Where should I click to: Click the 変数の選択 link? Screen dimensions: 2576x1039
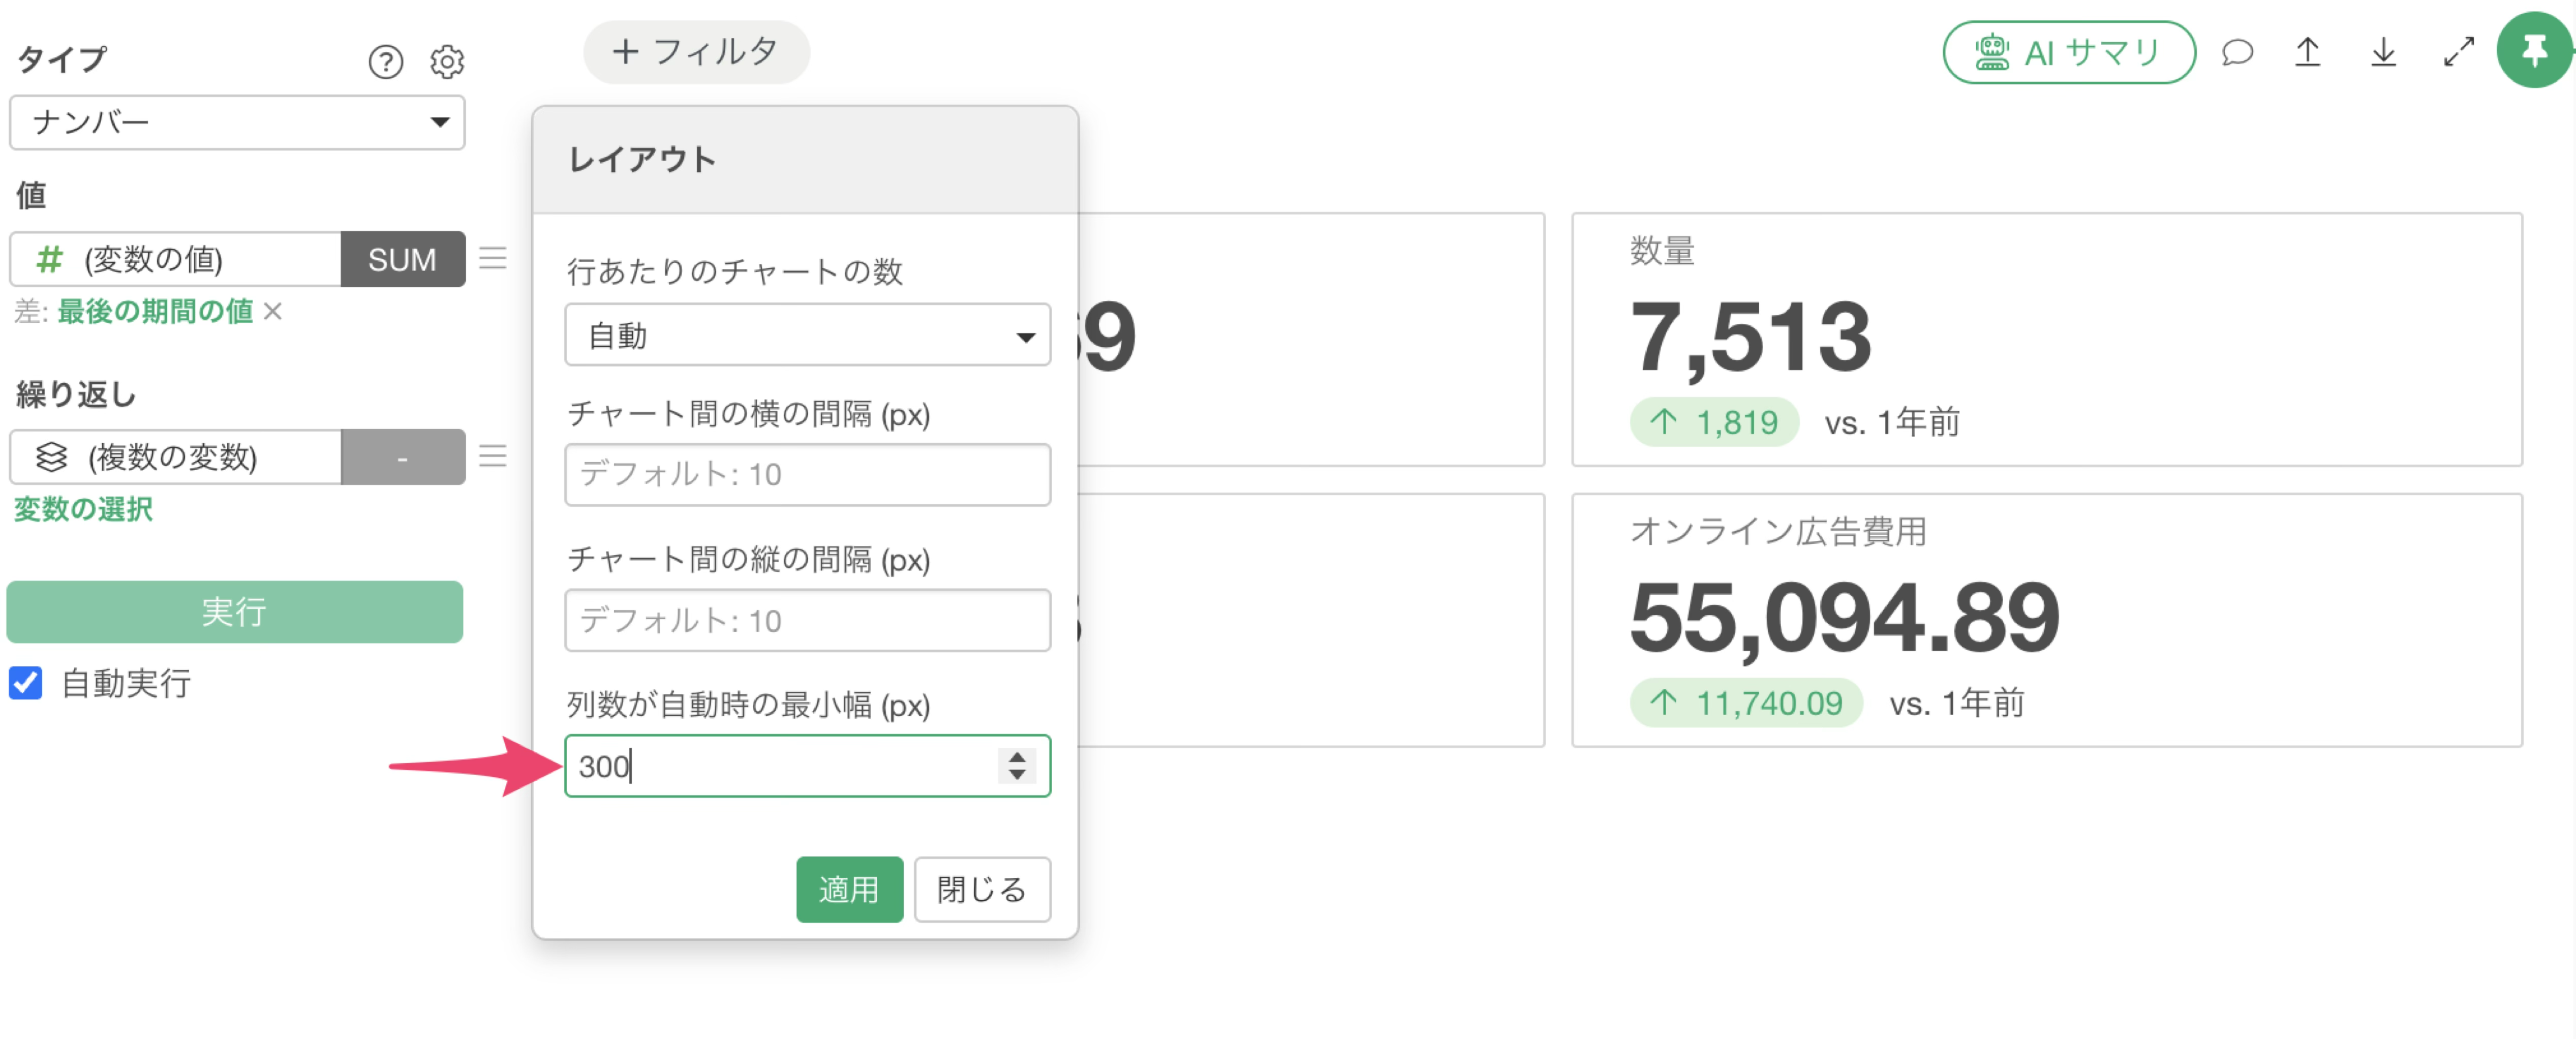[83, 509]
